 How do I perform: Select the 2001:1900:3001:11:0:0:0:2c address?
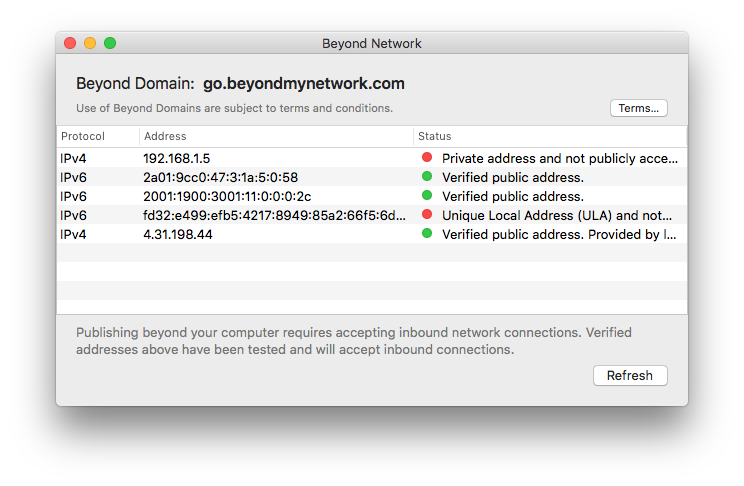click(x=227, y=196)
